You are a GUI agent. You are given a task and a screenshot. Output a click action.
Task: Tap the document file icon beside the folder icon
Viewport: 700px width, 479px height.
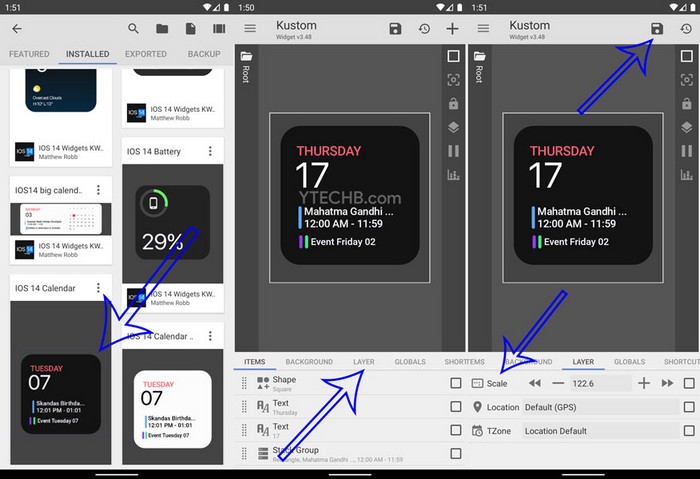(x=190, y=29)
